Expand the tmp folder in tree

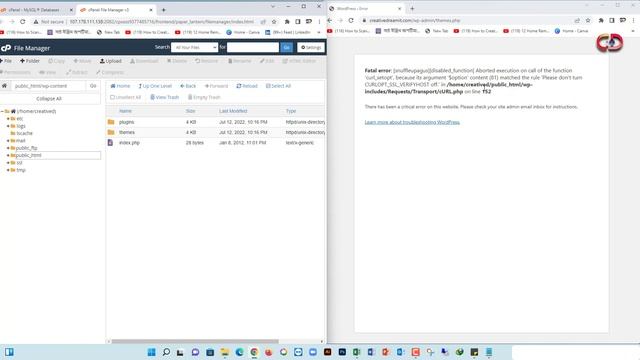[8, 170]
